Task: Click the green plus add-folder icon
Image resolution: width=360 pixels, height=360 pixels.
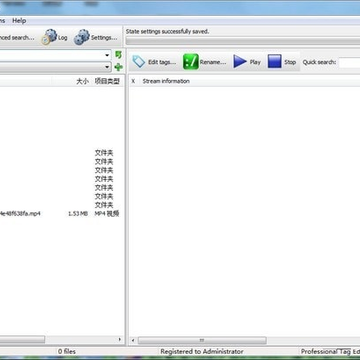Action: 118,67
